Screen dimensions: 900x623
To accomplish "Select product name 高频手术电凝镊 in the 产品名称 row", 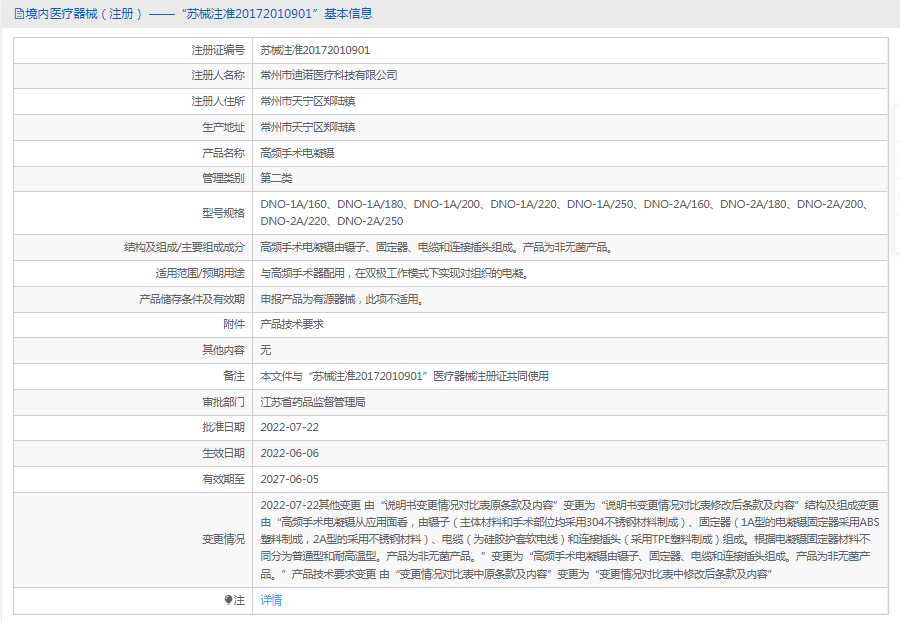I will 297,153.
